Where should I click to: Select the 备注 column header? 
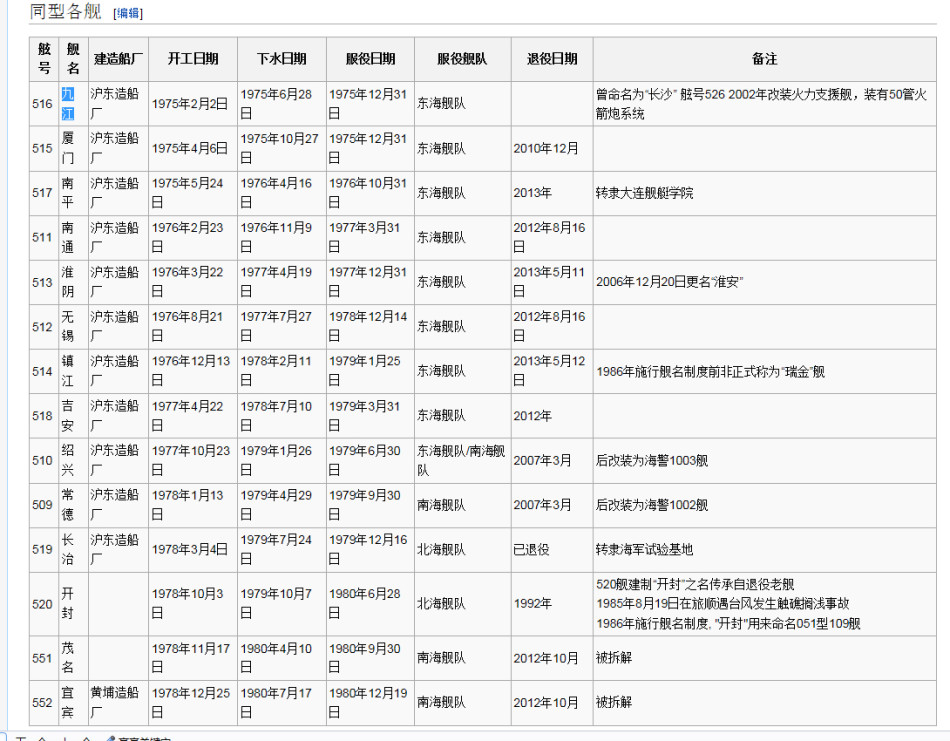[764, 59]
